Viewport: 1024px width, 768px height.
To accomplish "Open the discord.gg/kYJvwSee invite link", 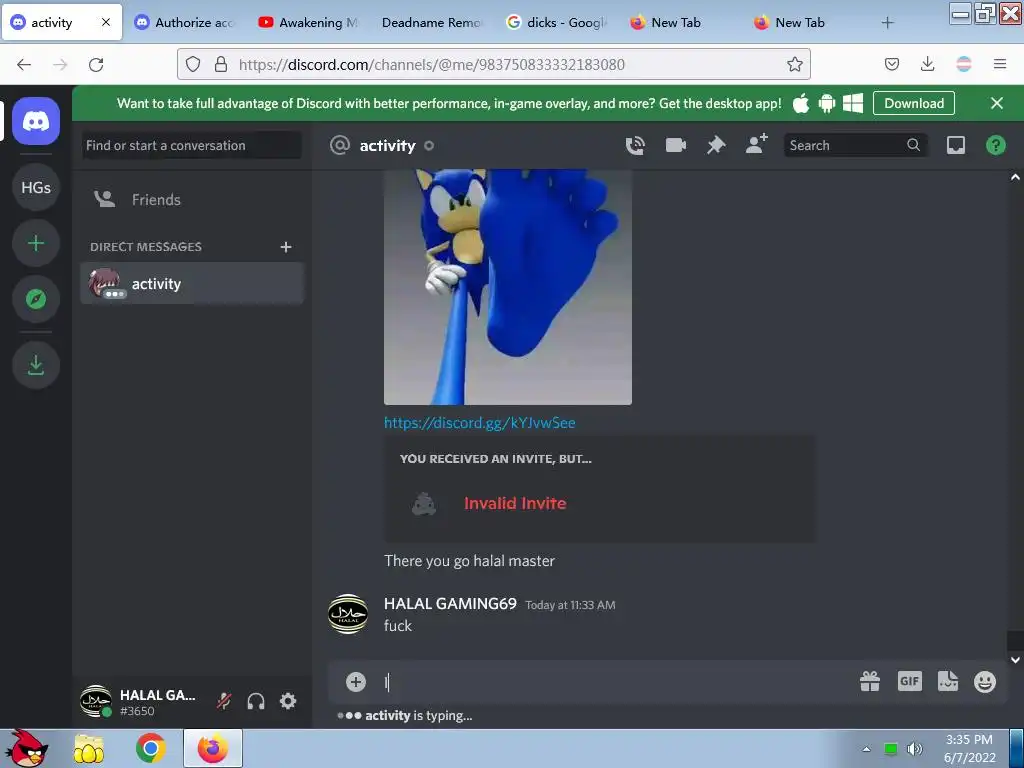I will click(479, 423).
